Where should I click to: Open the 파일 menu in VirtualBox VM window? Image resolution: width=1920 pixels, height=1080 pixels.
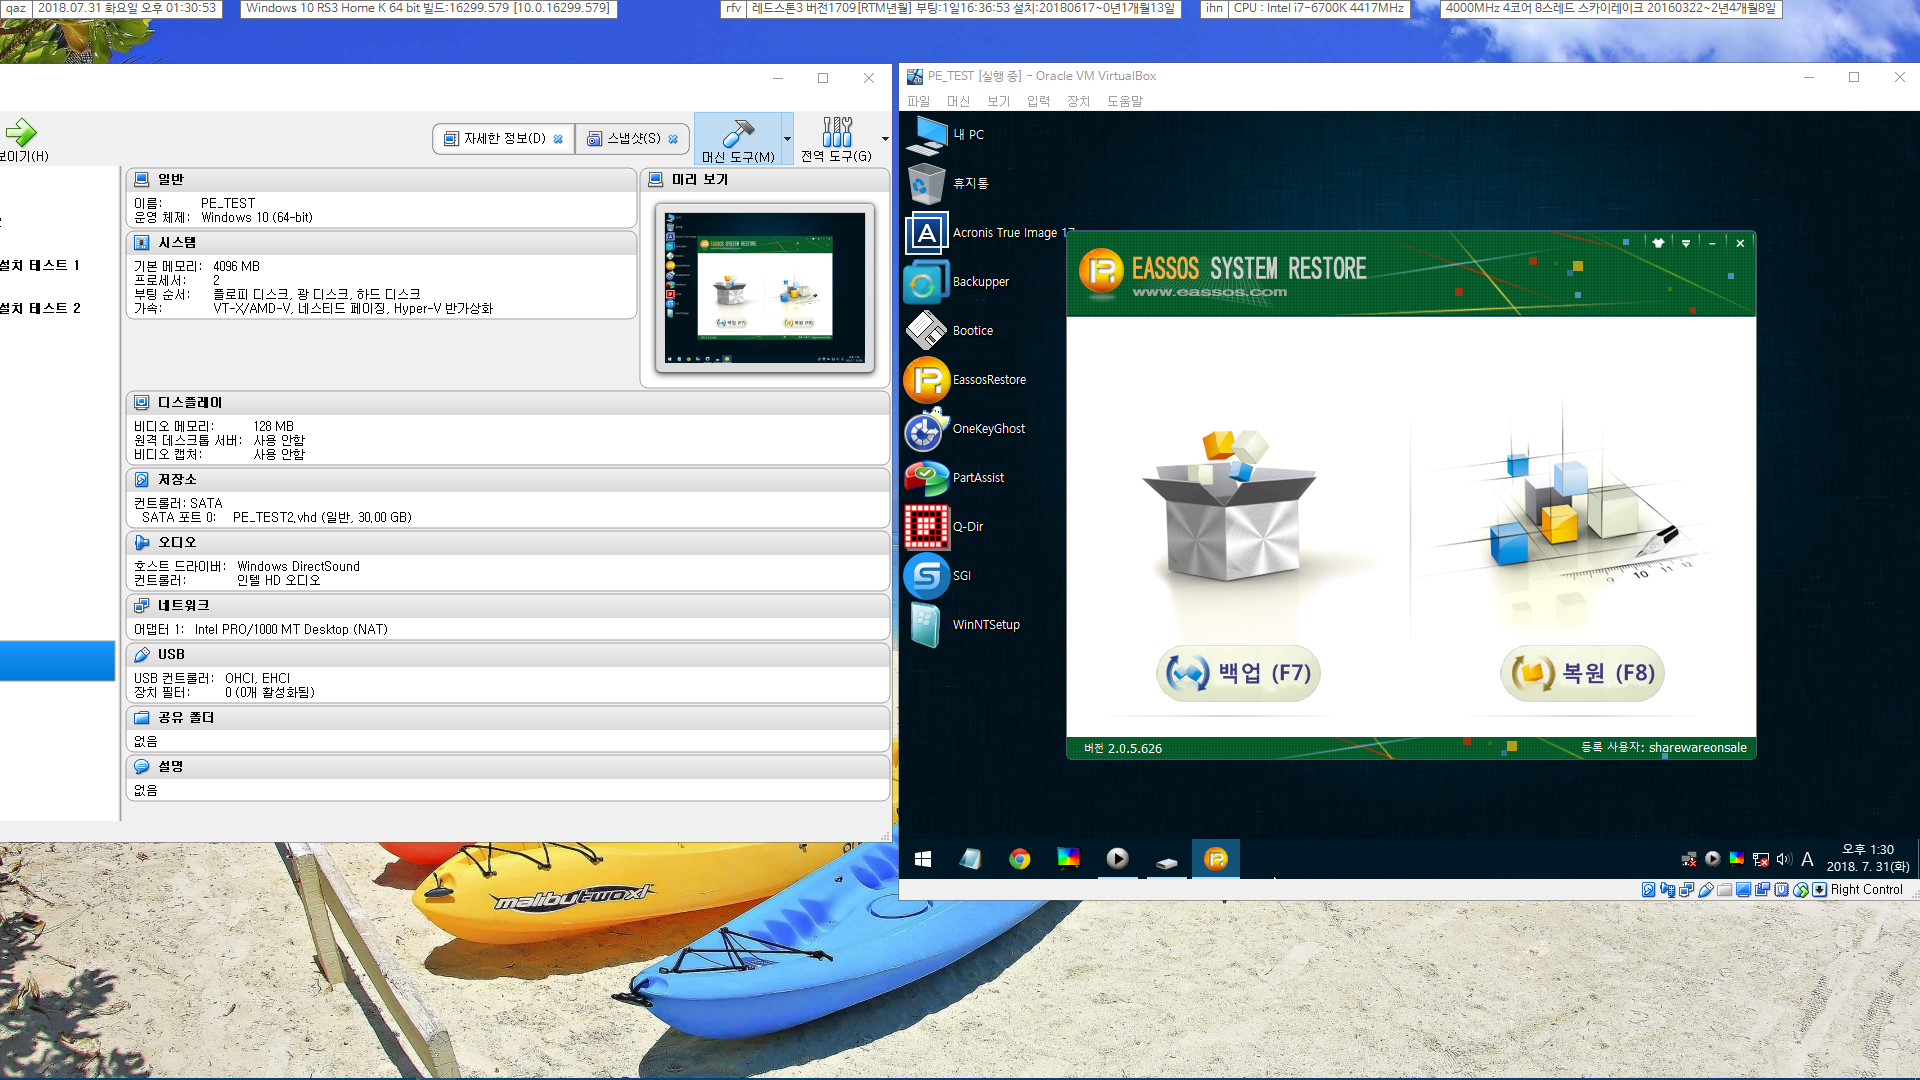coord(918,101)
